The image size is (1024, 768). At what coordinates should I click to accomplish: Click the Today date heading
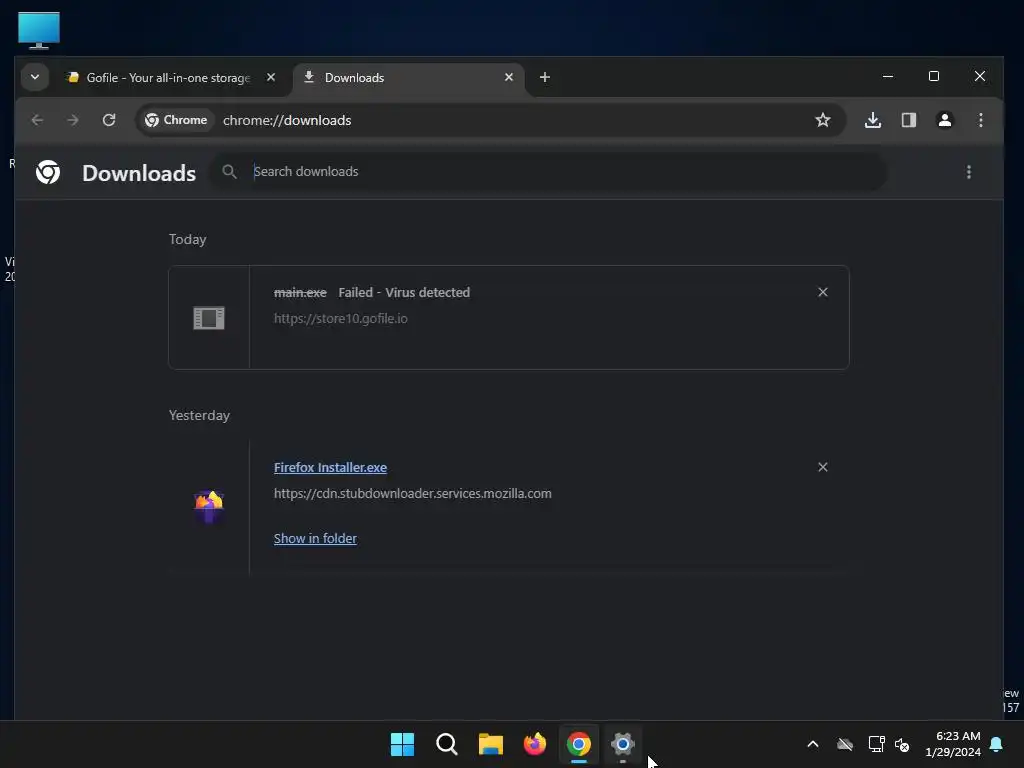pos(187,240)
